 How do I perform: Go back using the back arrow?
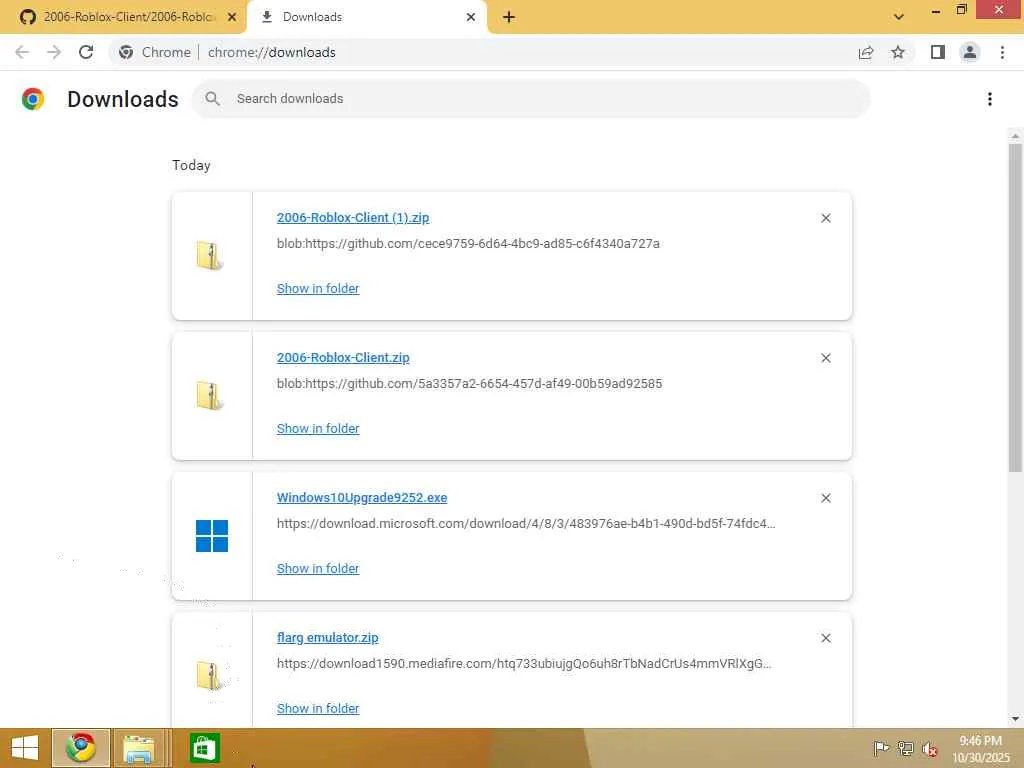(22, 52)
